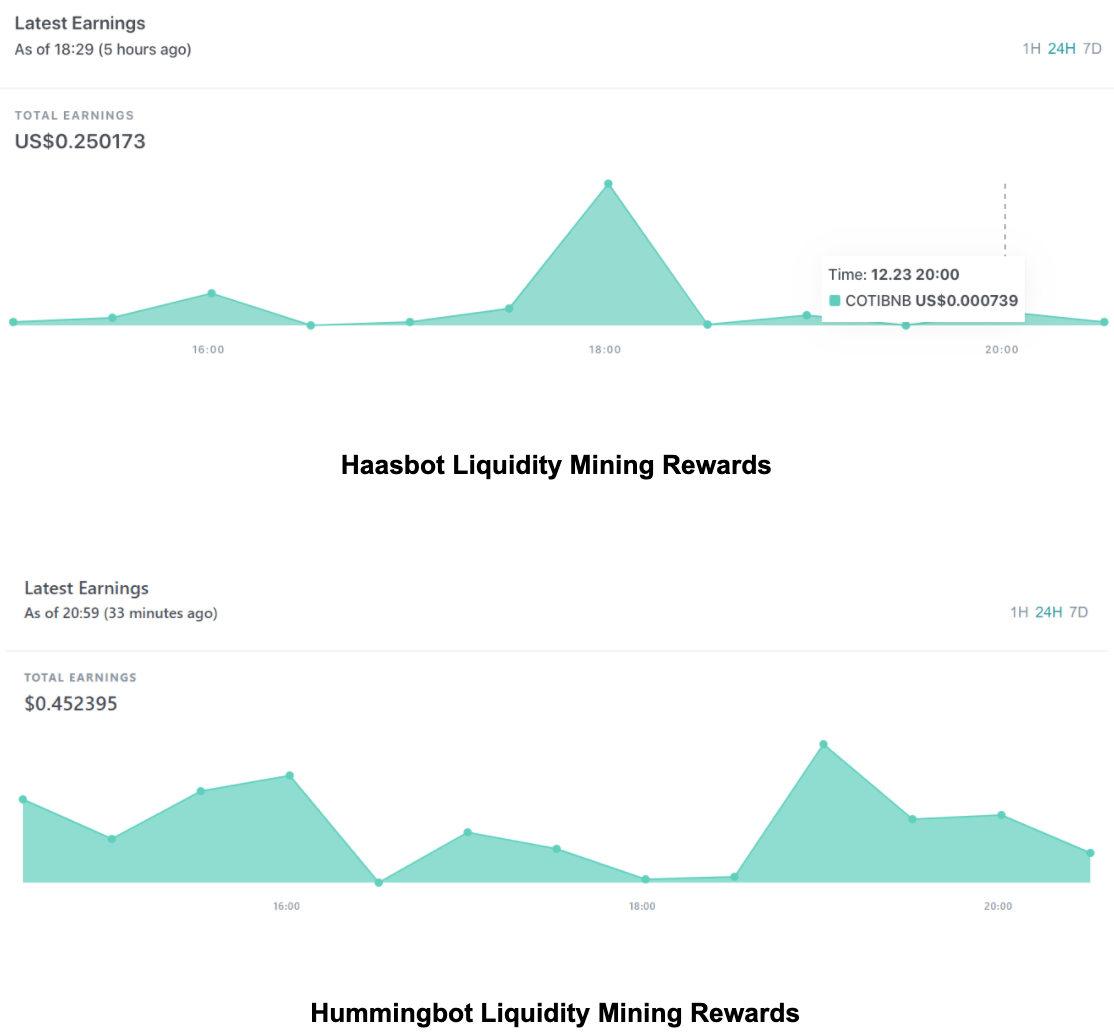This screenshot has width=1114, height=1036.
Task: Click the Haasbot data point at chart's far right
Action: [x=1104, y=323]
